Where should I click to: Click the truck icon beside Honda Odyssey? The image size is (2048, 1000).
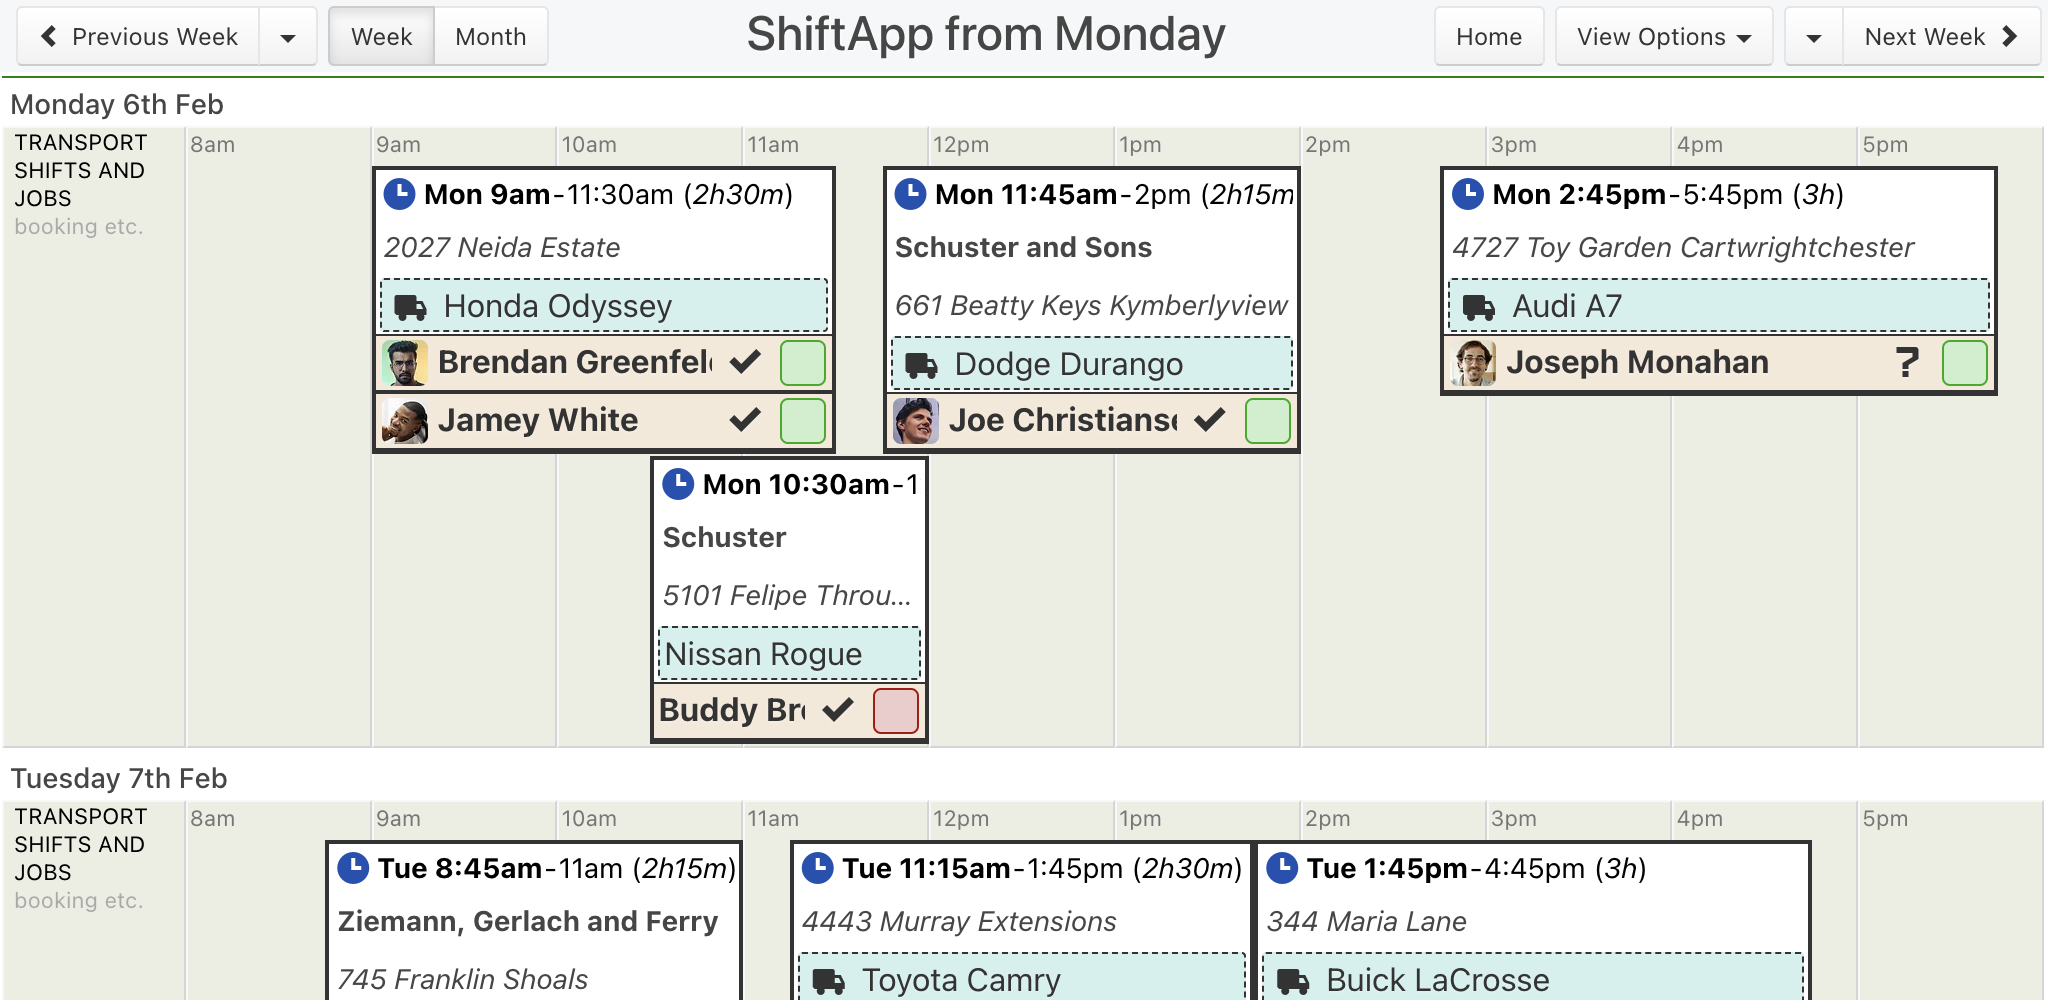pos(410,307)
